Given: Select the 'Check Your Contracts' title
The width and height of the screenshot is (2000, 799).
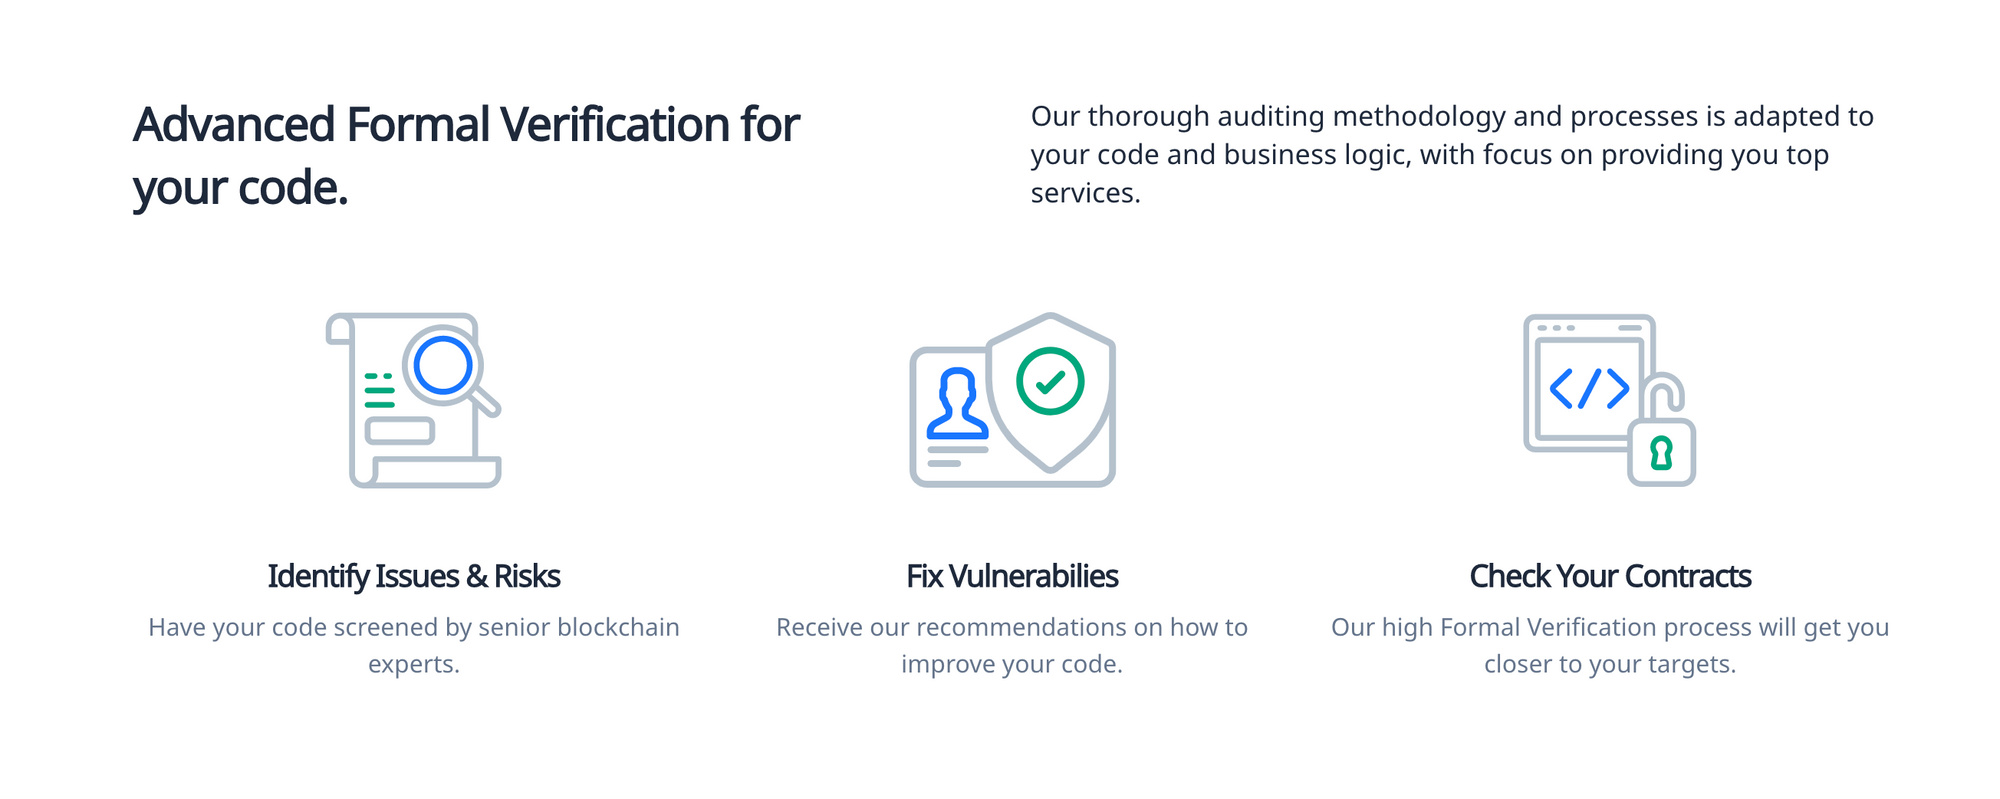Looking at the screenshot, I should coord(1610,576).
